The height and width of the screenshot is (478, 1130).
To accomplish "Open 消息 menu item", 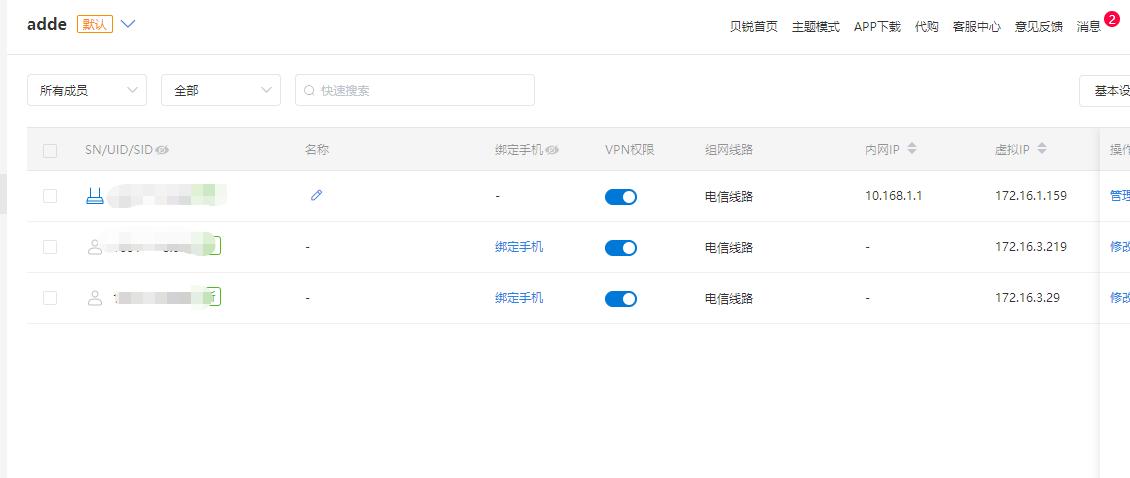I will tap(1088, 27).
